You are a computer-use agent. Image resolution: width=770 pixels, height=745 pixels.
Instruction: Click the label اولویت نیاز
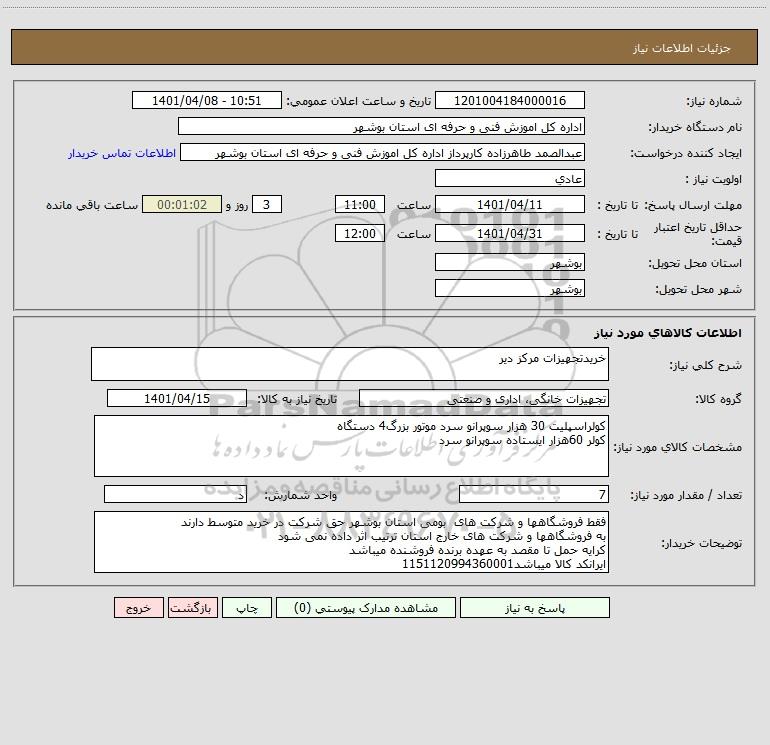coord(714,179)
